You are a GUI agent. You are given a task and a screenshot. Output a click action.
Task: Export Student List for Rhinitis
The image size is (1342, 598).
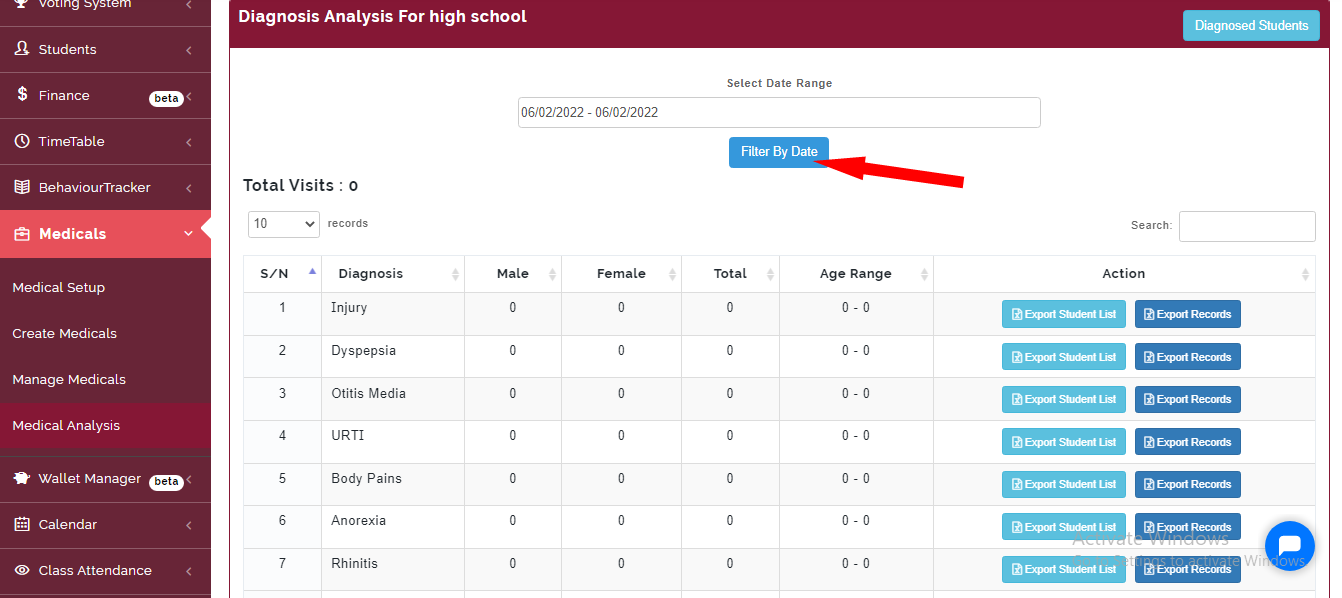pos(1064,569)
